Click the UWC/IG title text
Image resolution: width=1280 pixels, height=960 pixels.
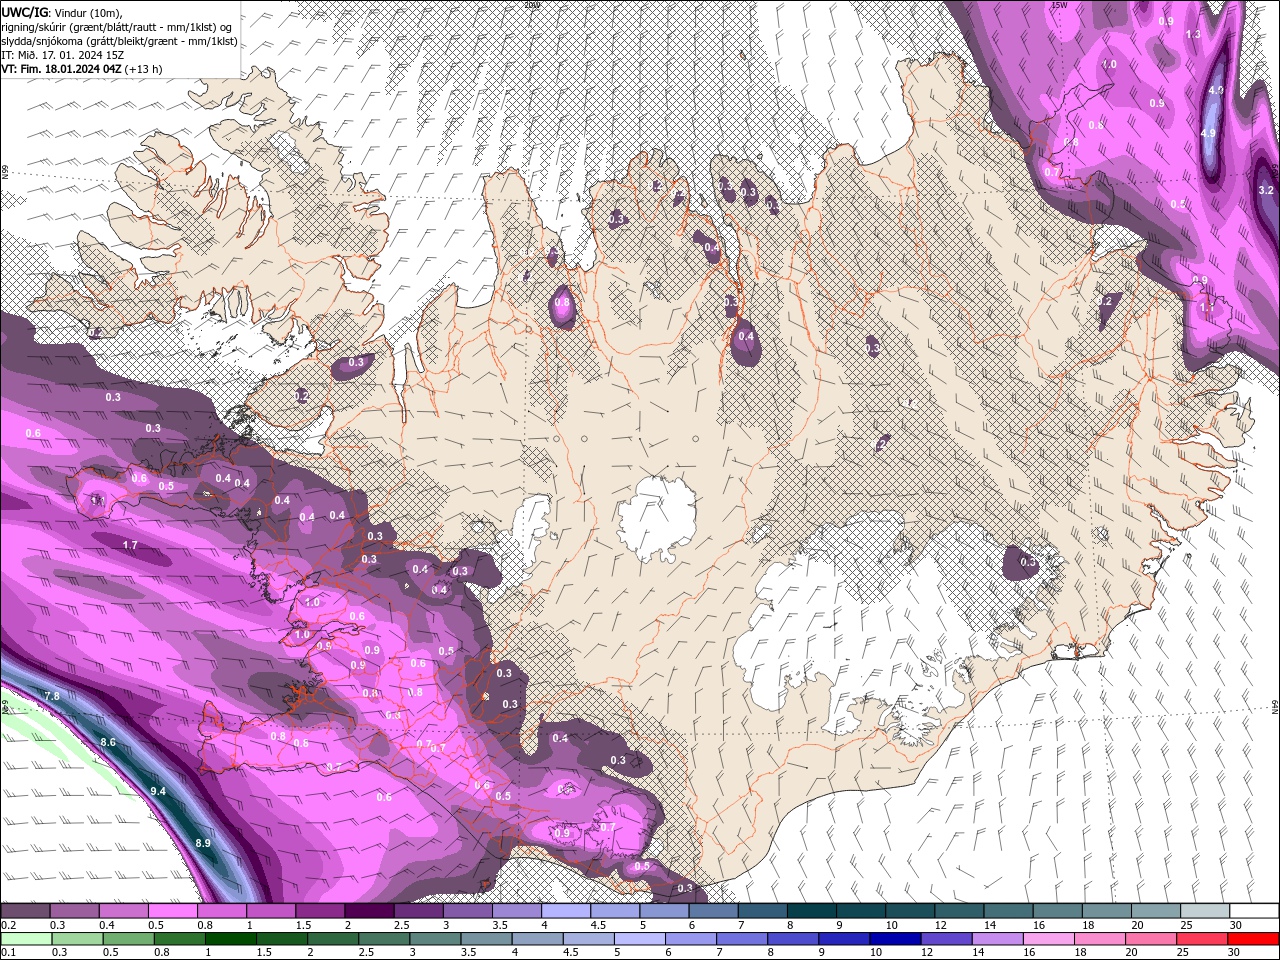pyautogui.click(x=24, y=11)
